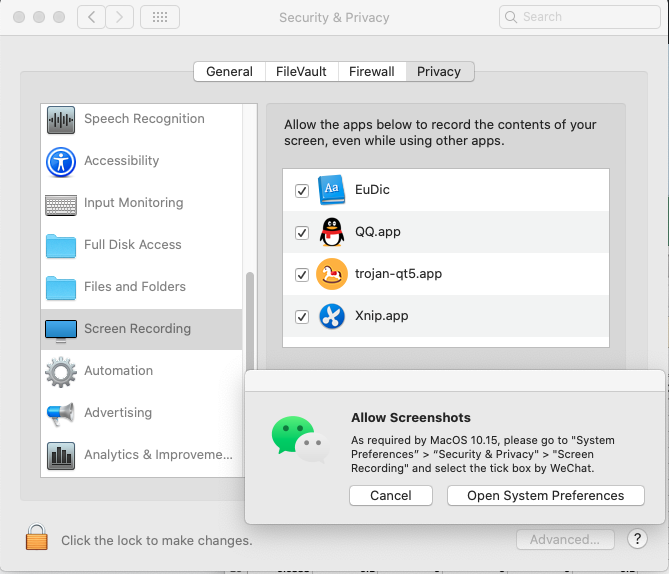Click the Input Monitoring keyboard icon
This screenshot has height=574, width=669.
[61, 204]
